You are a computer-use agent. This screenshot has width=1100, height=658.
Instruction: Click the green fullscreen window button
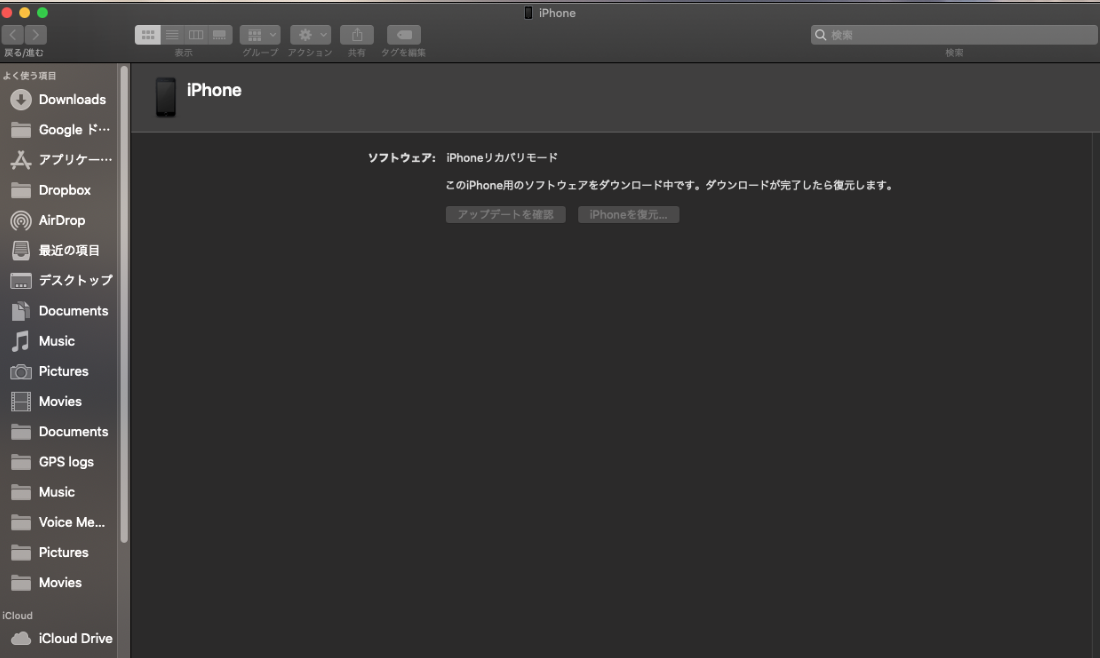pyautogui.click(x=42, y=13)
